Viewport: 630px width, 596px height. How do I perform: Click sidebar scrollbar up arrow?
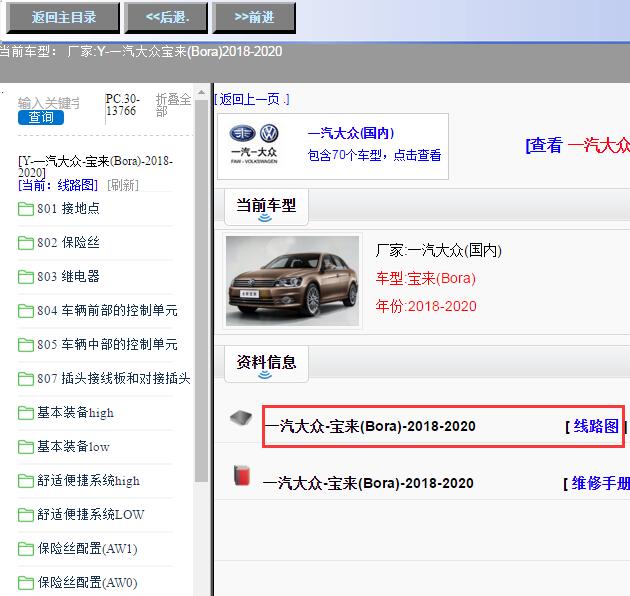coord(201,92)
